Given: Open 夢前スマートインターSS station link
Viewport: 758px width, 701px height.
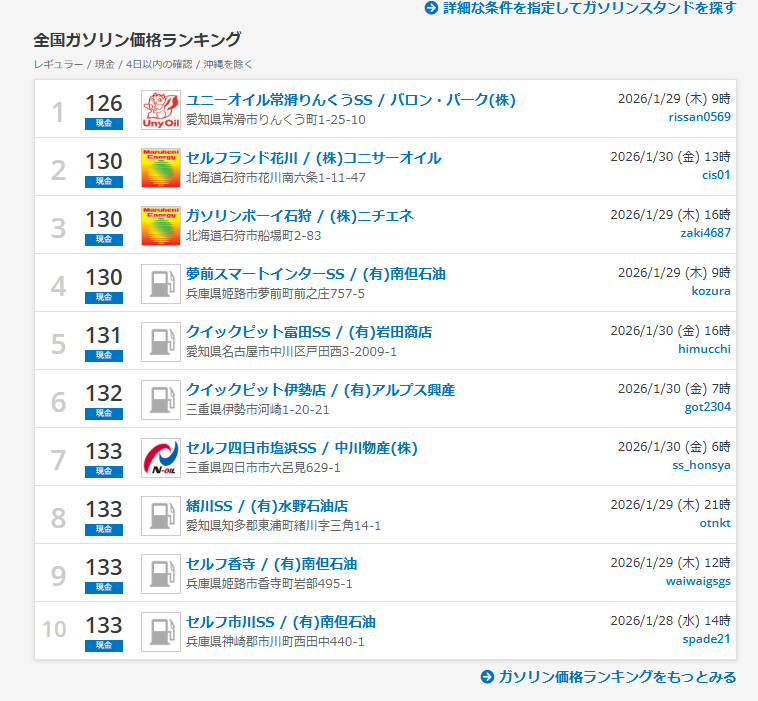Looking at the screenshot, I should 316,274.
